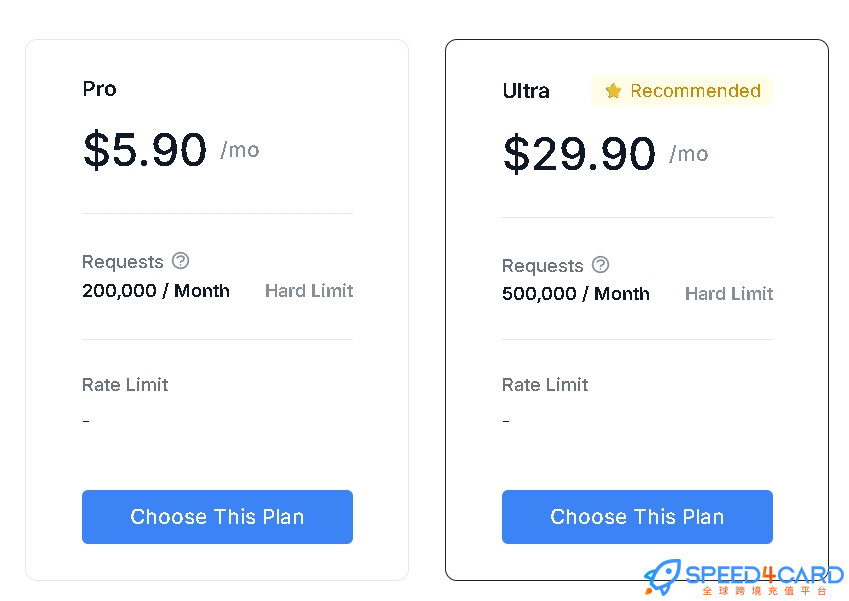
Task: Click Rate Limit label in Ultra card
Action: pyautogui.click(x=545, y=384)
